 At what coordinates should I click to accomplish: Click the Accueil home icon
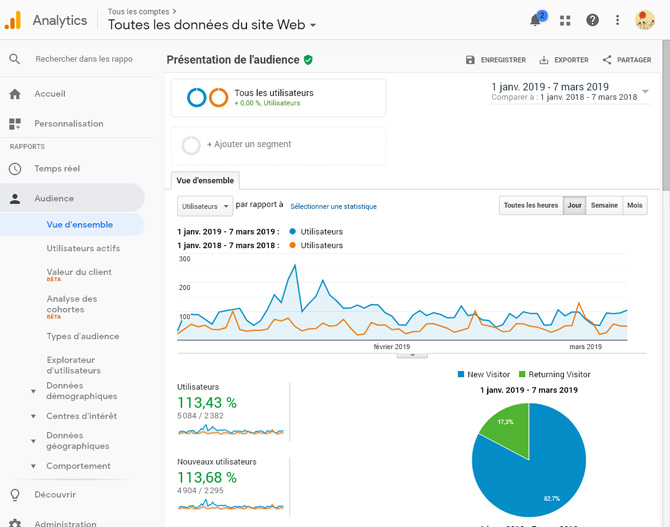15,94
